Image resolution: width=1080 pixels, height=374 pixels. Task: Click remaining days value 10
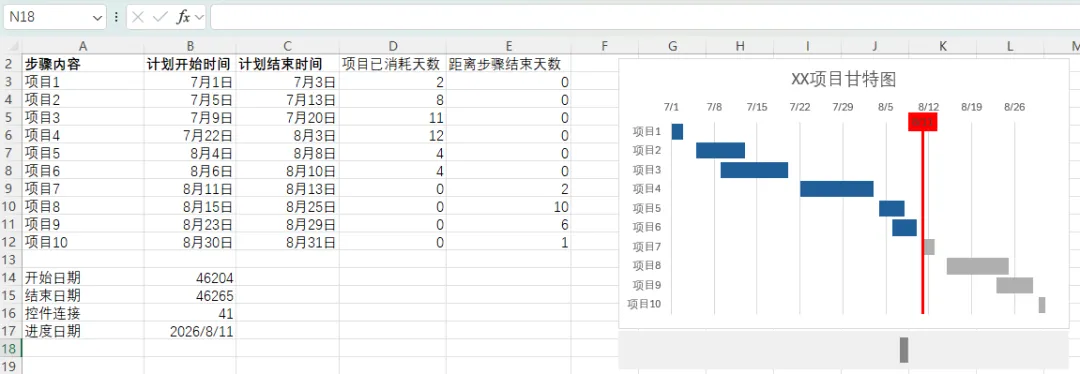(508, 207)
